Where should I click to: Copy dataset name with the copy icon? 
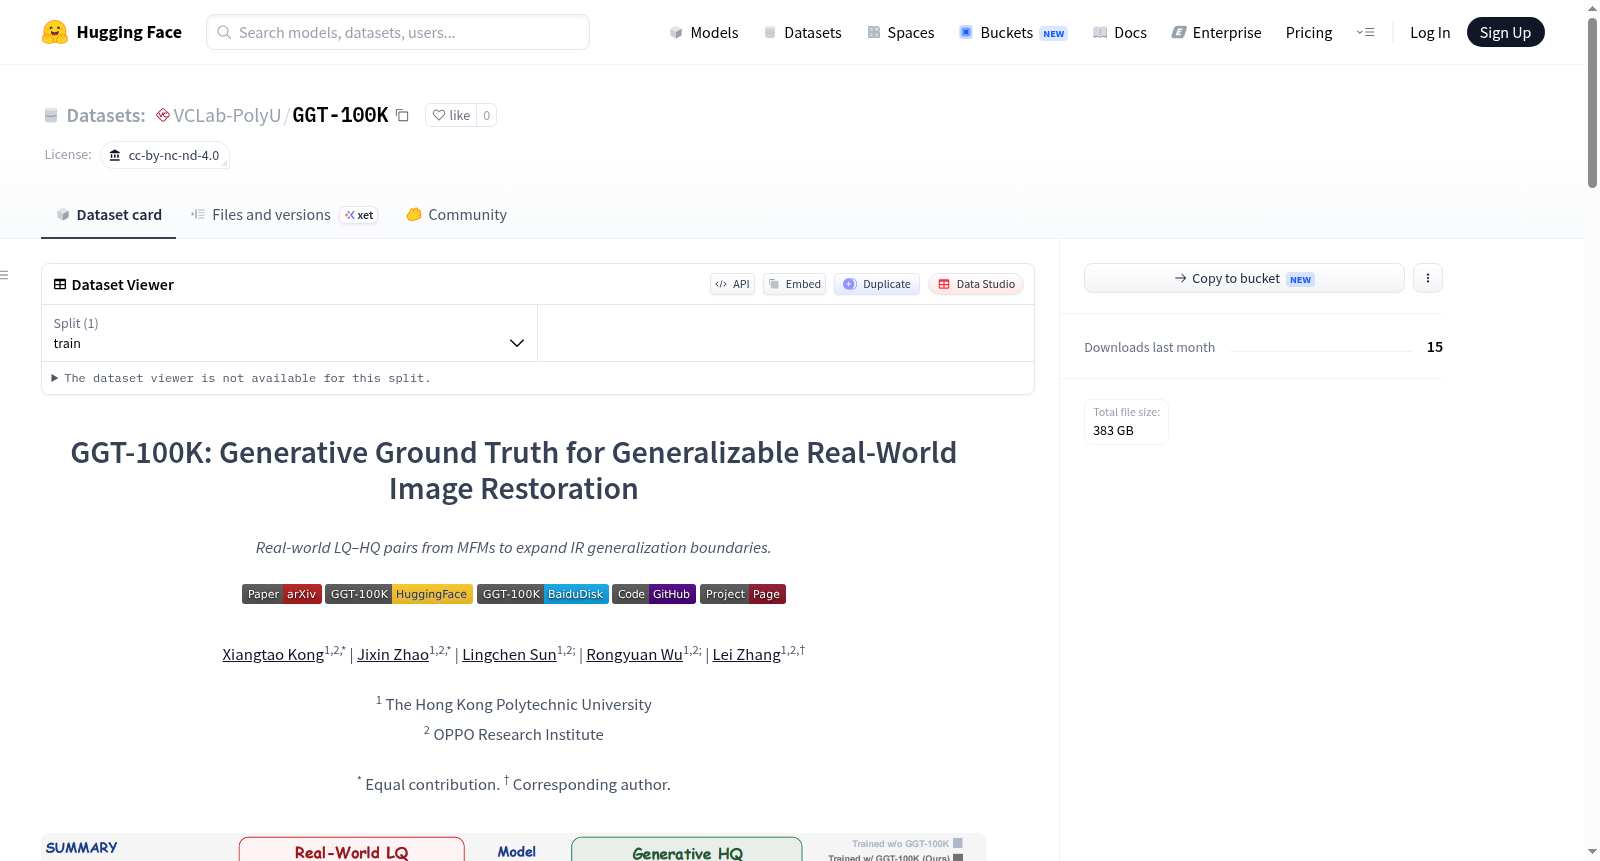[402, 115]
